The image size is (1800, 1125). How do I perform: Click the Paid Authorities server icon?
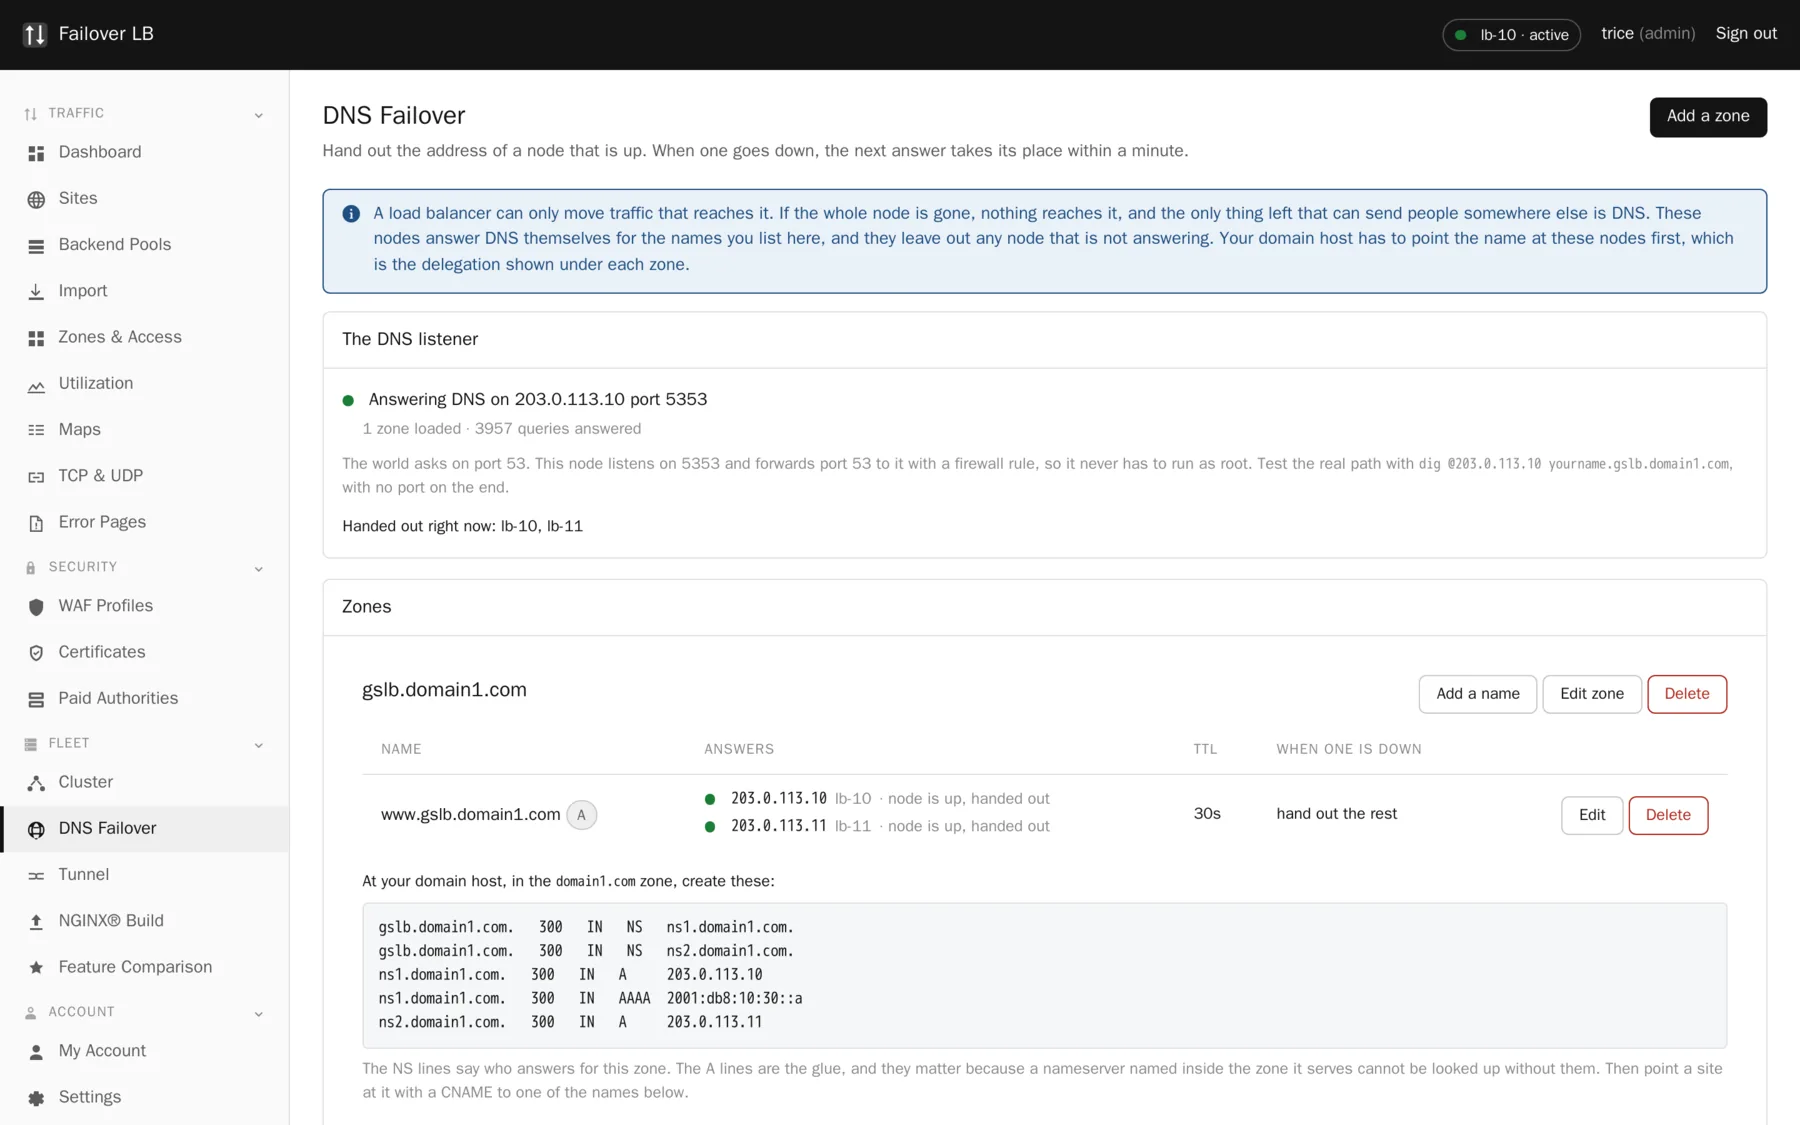(x=36, y=699)
